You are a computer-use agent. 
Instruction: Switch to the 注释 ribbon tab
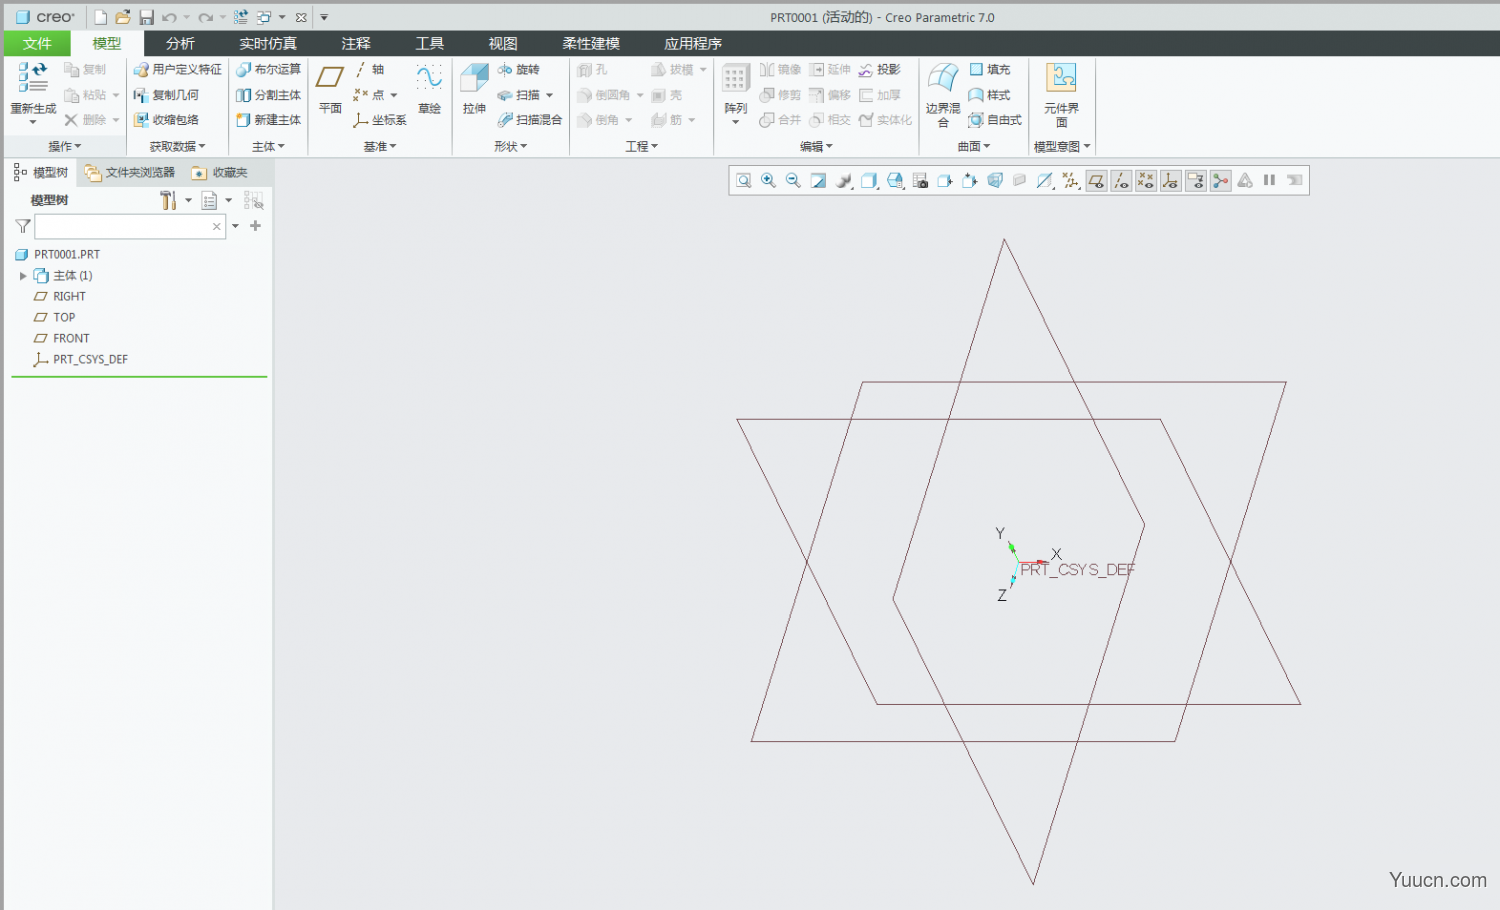click(356, 43)
